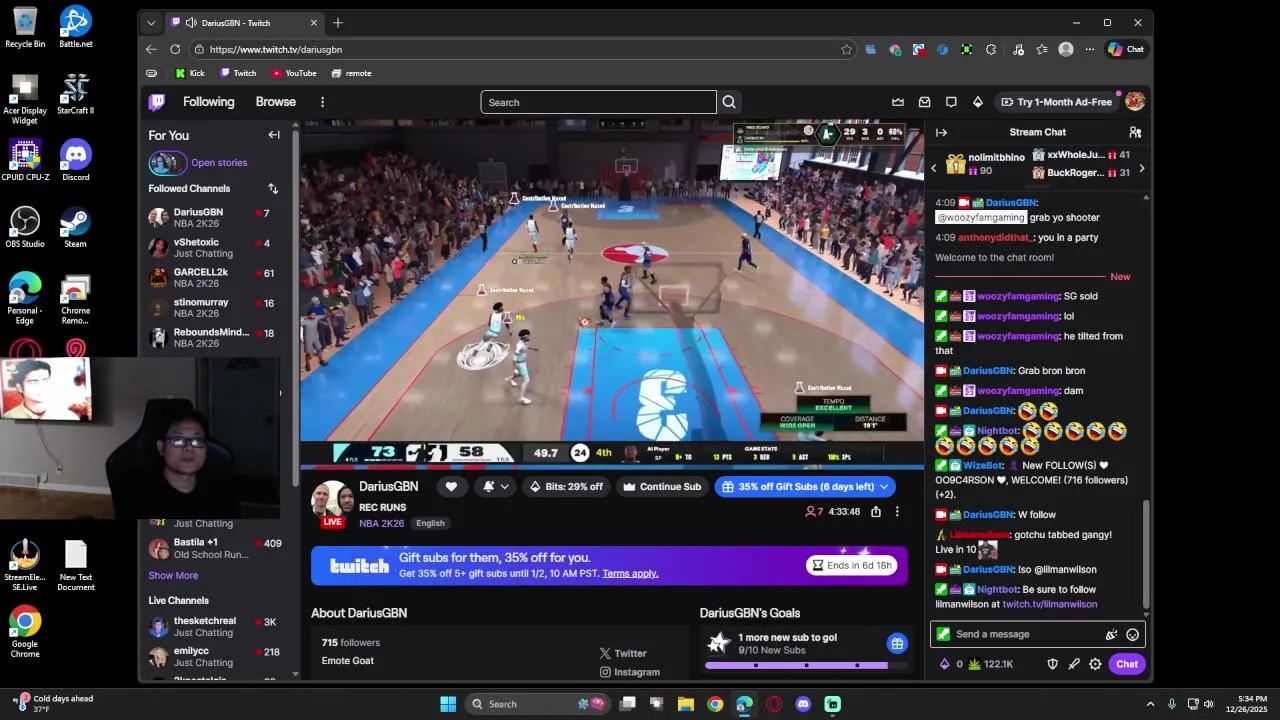Viewport: 1280px width, 720px height.
Task: Click the Get Bits diamond icon
Action: 978,102
